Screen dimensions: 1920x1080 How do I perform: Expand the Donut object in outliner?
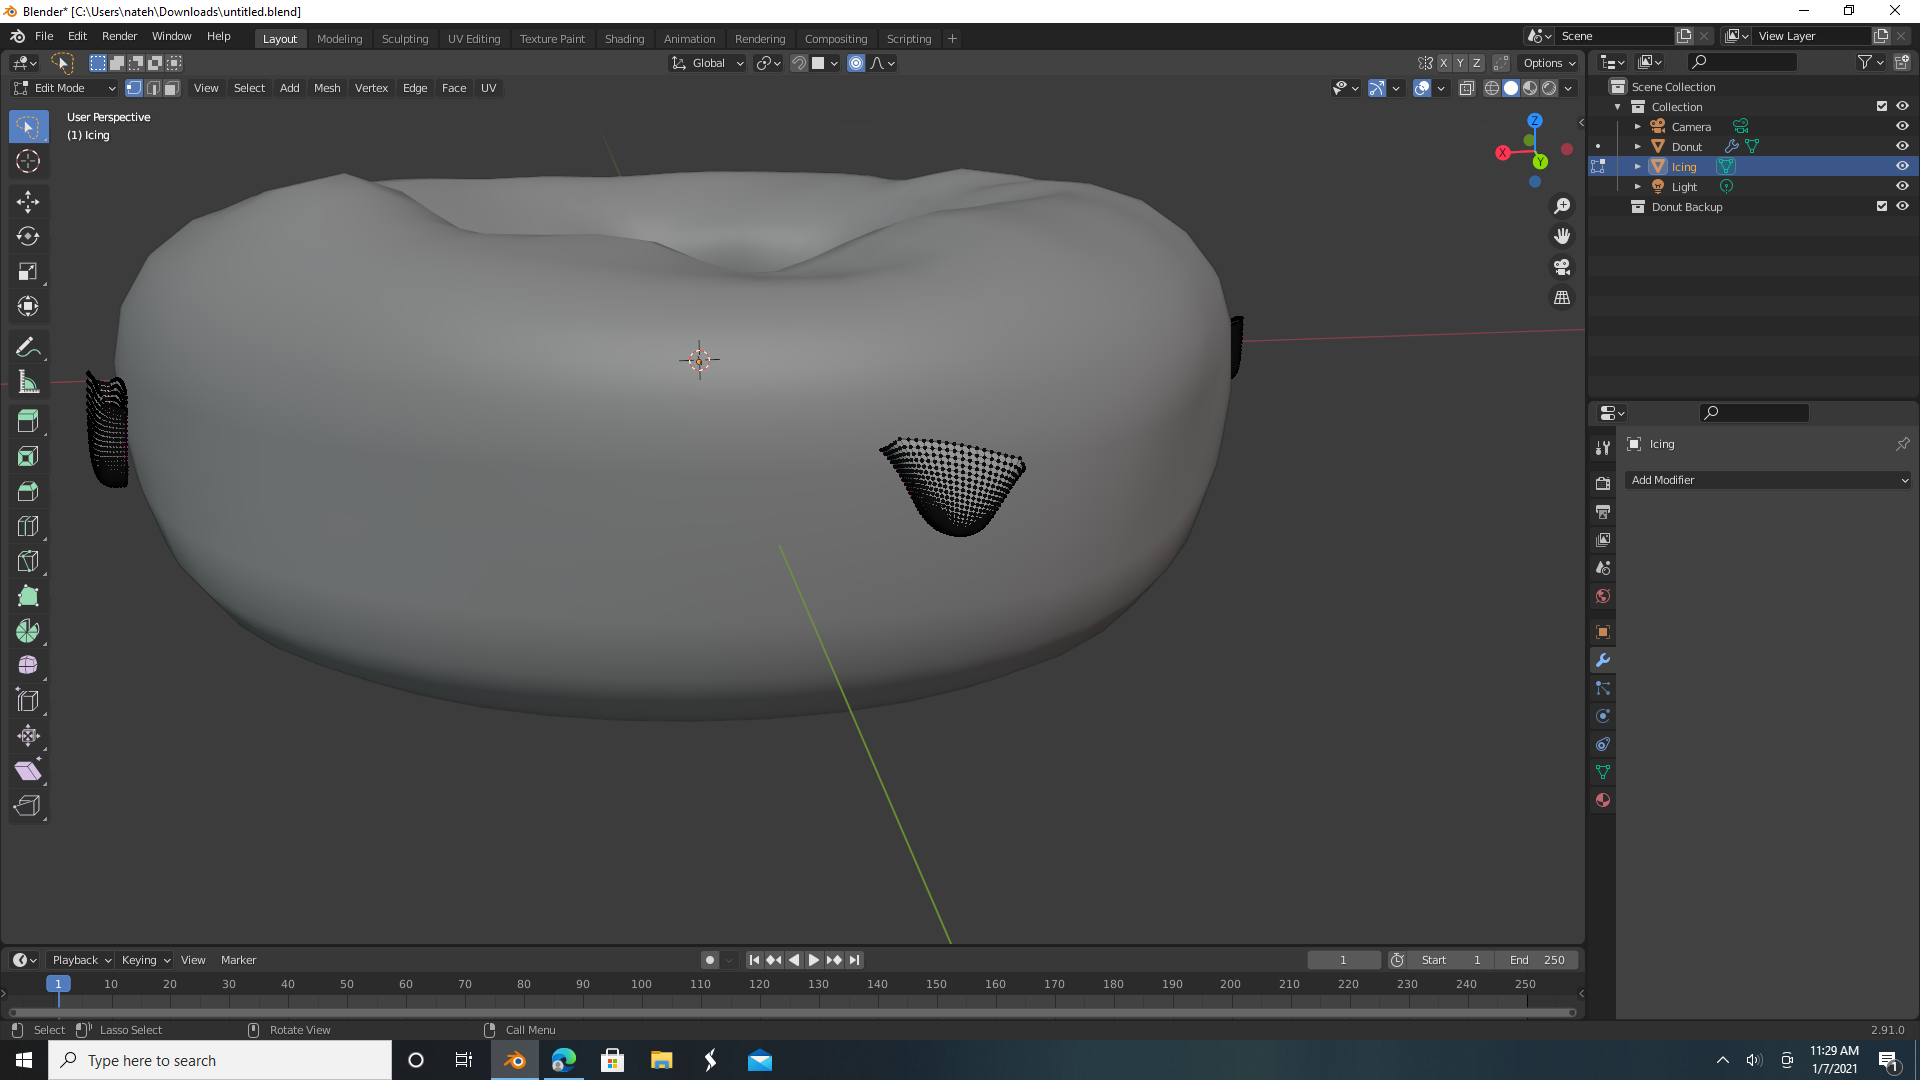point(1638,147)
